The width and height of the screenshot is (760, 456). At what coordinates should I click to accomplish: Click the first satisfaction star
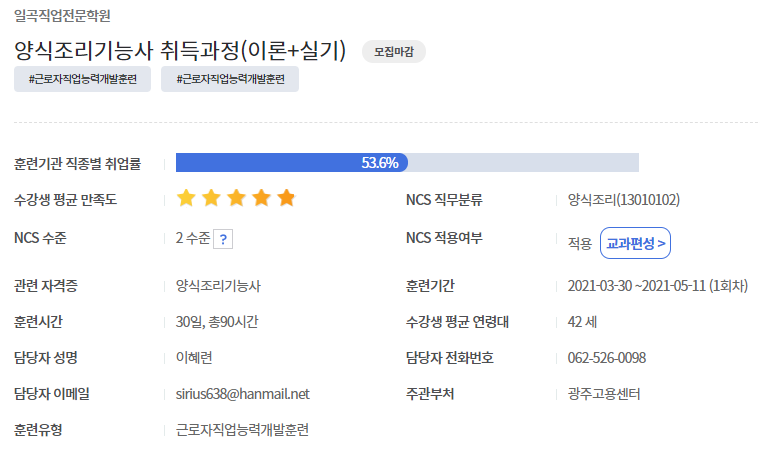point(186,198)
